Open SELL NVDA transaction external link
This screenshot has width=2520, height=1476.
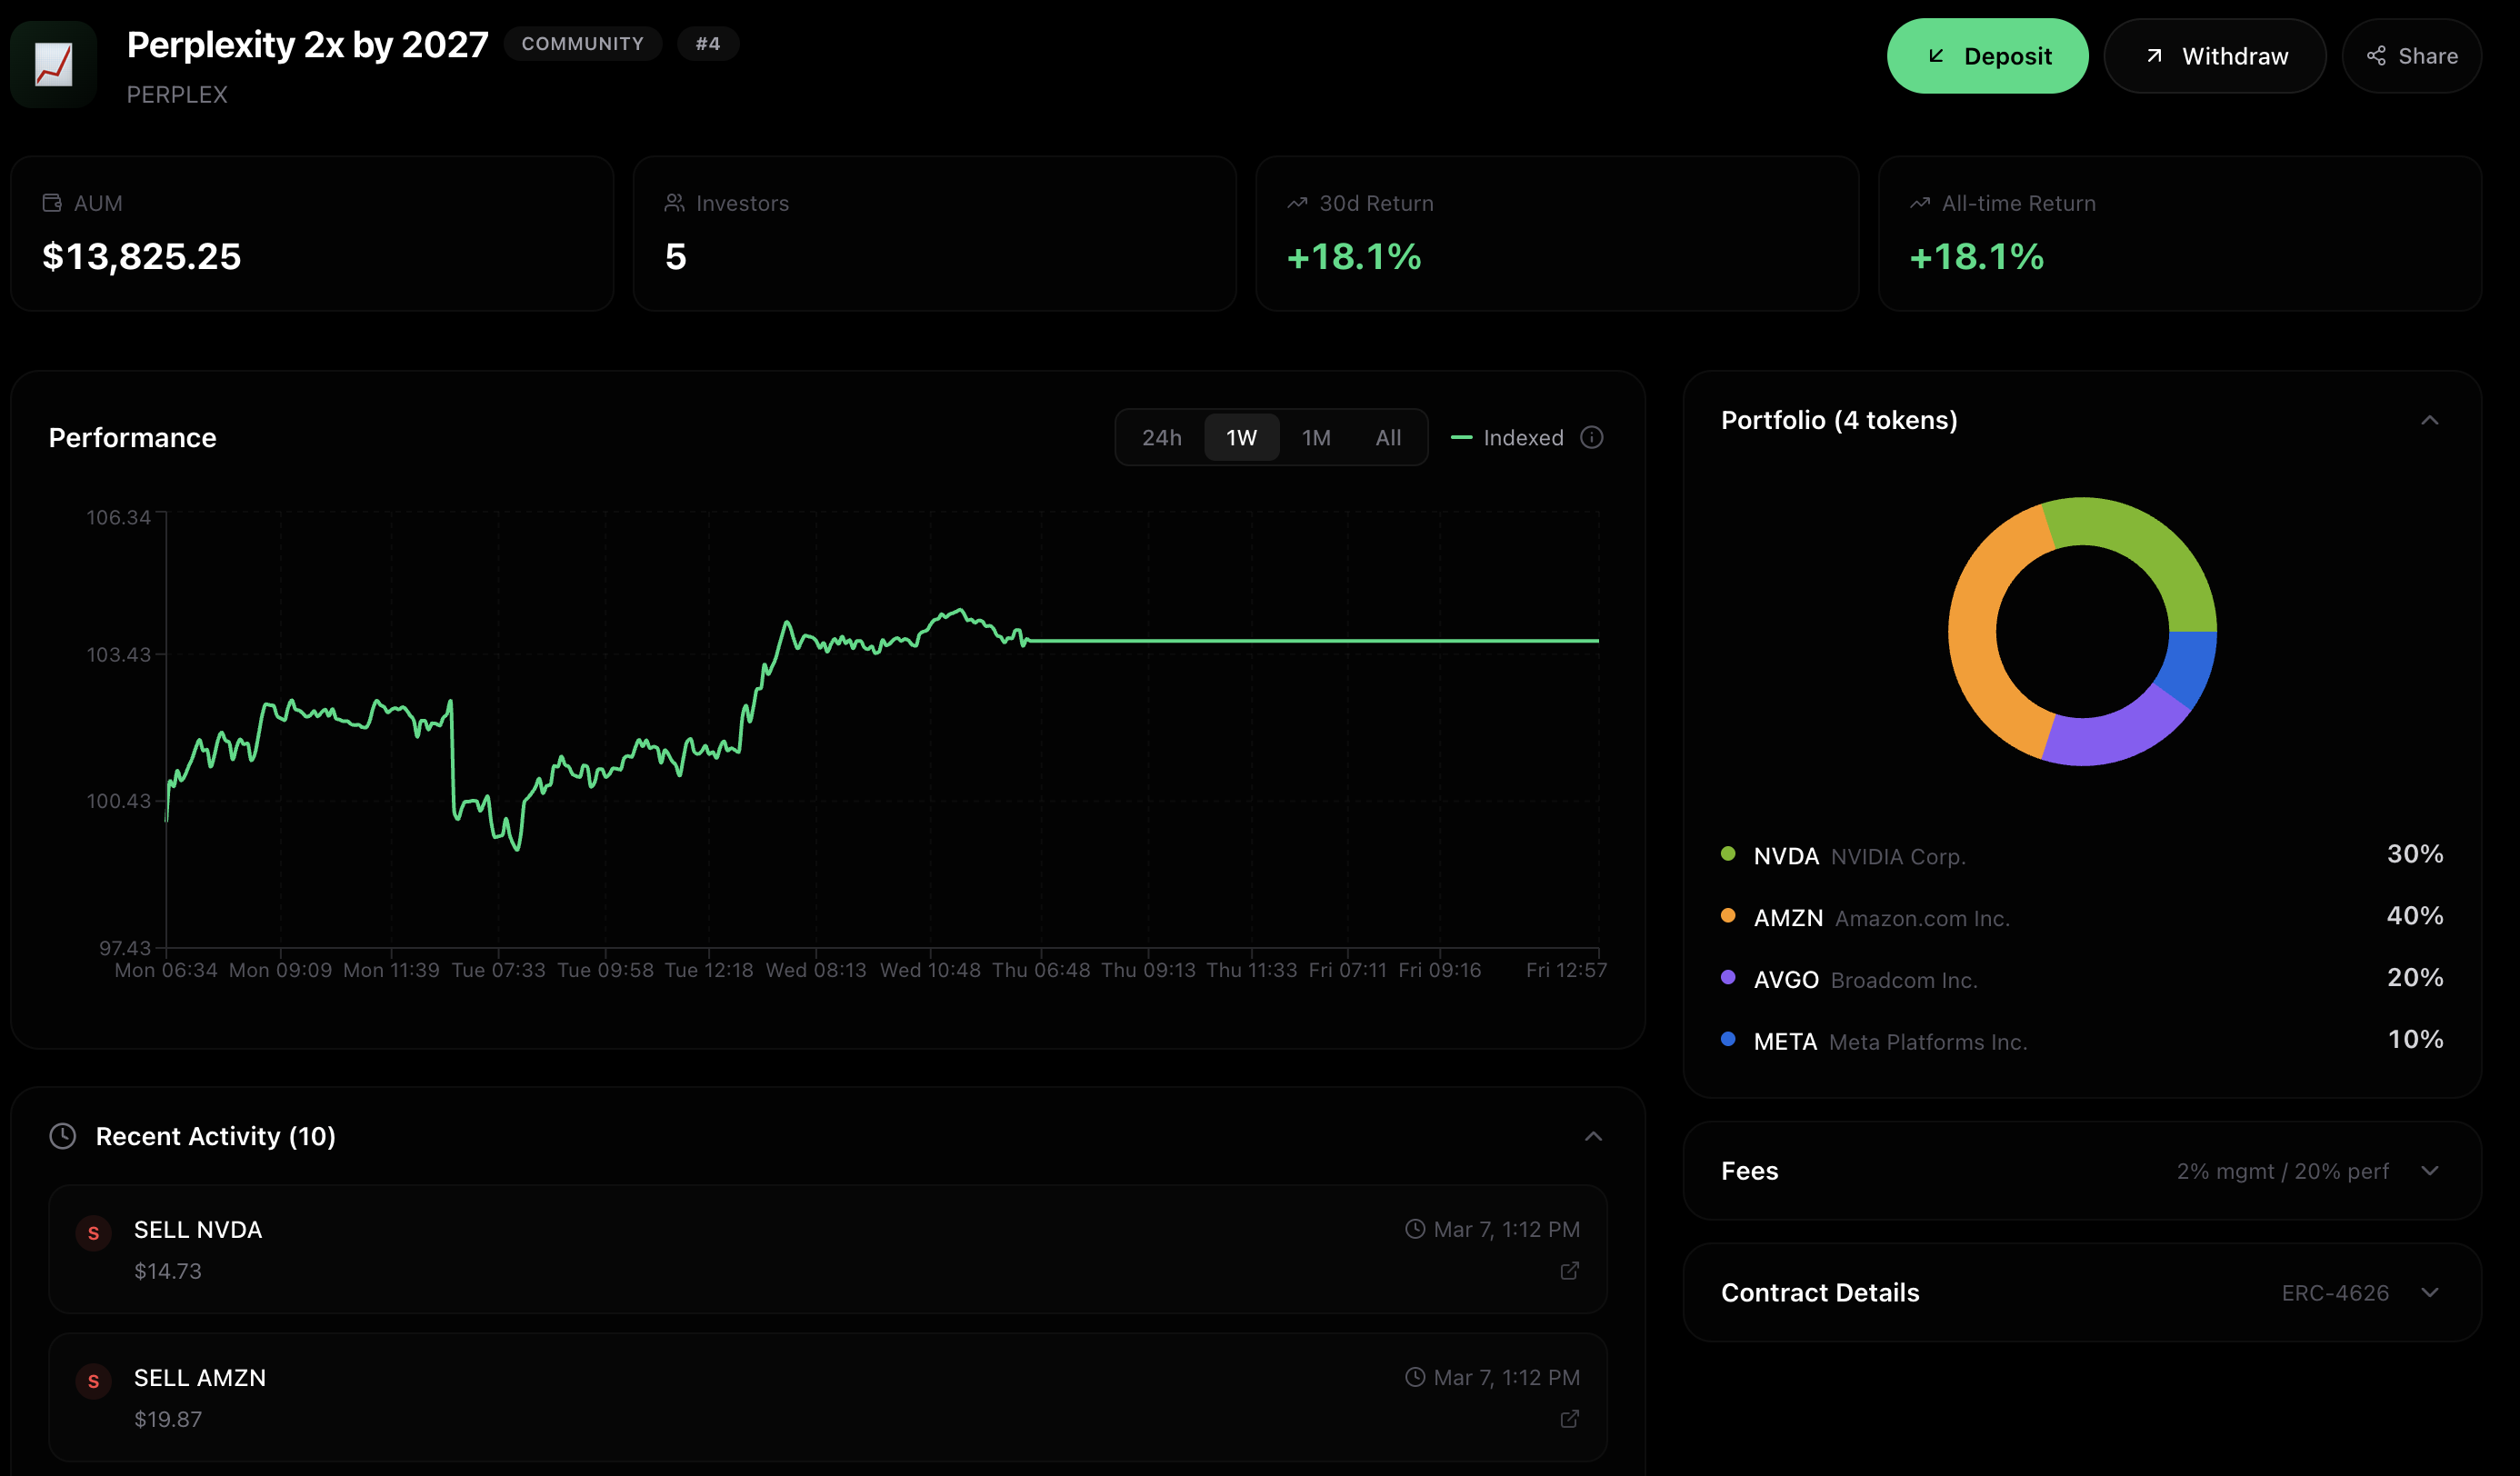point(1569,1270)
